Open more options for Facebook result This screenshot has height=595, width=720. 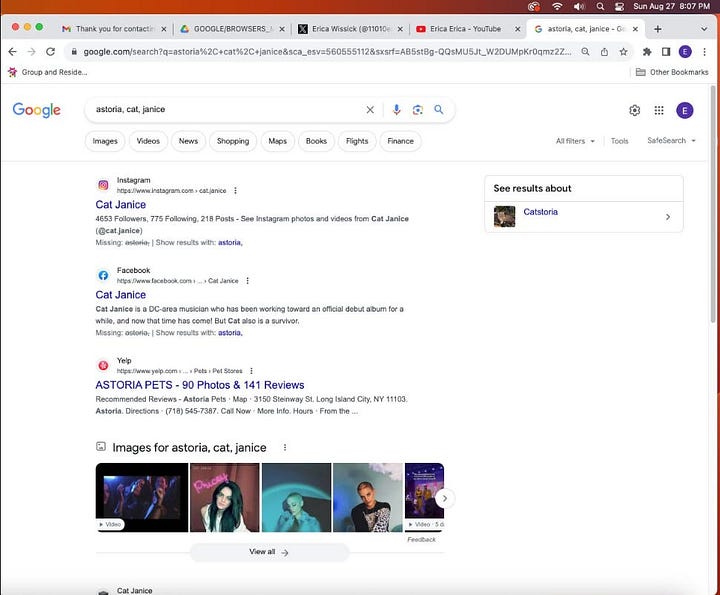click(248, 281)
